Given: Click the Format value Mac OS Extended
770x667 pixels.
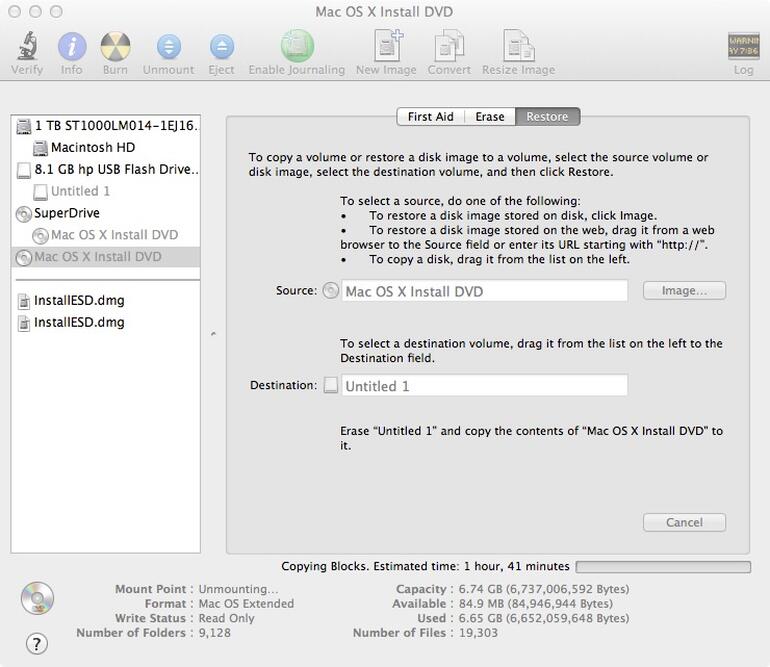Looking at the screenshot, I should [246, 604].
